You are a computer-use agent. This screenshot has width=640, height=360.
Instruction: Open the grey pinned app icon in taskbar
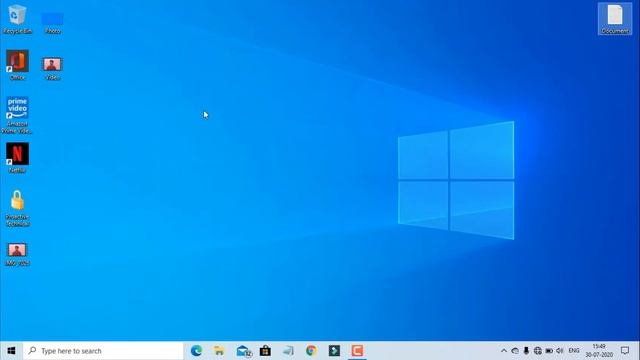(288, 351)
